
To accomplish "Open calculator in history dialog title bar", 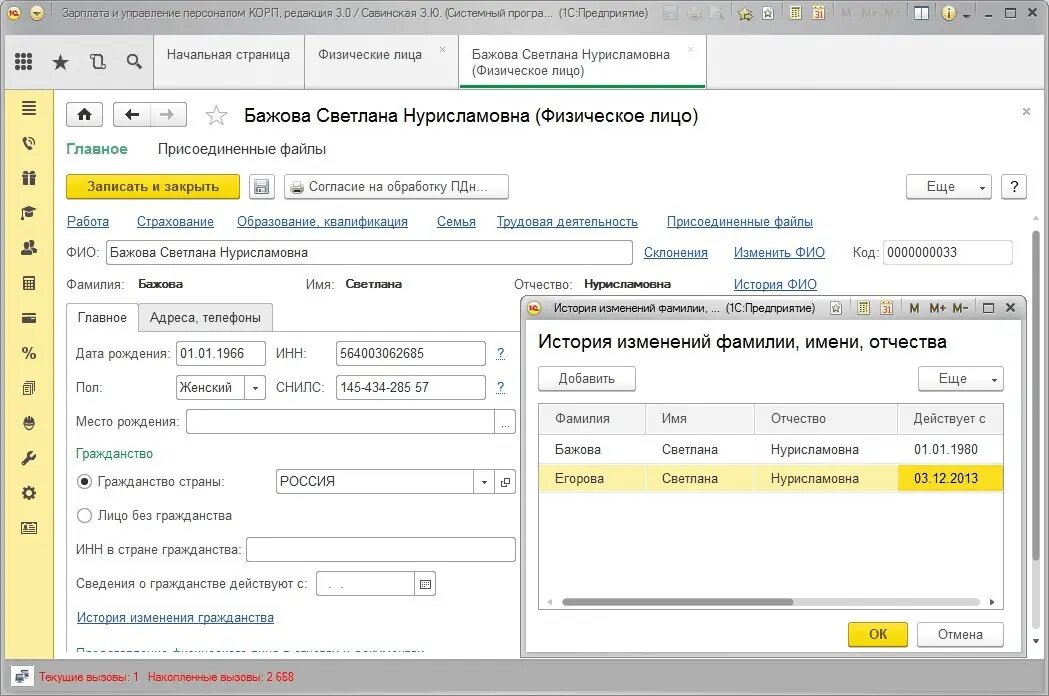I will tap(864, 308).
